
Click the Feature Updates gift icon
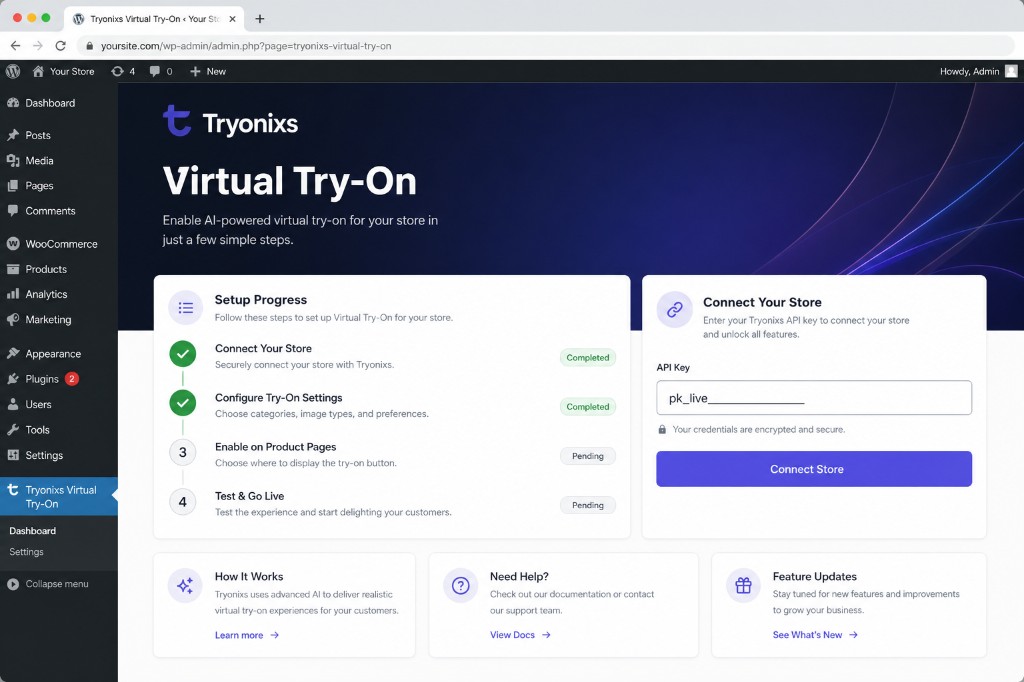coord(743,585)
